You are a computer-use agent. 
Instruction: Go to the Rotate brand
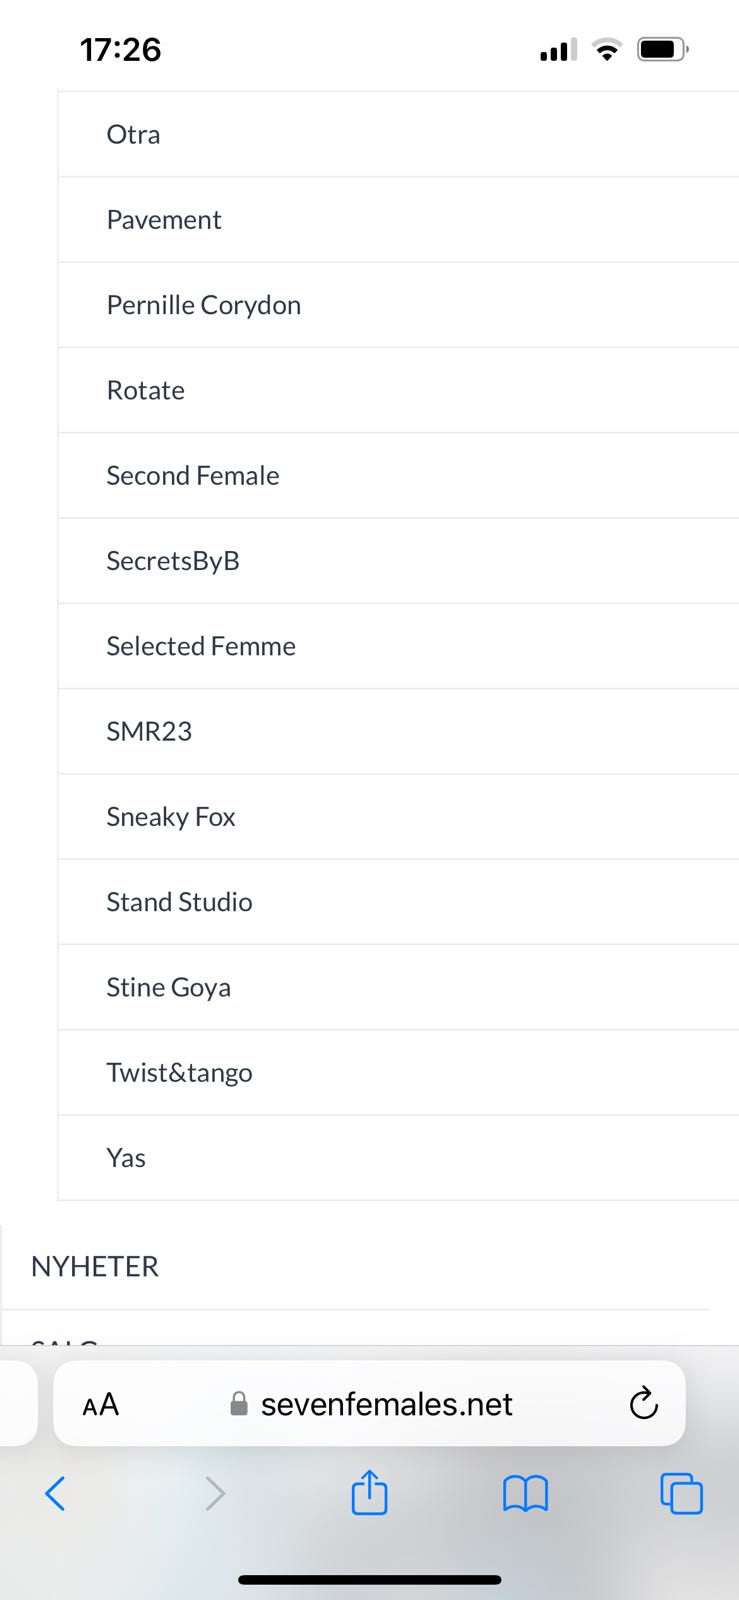click(146, 390)
